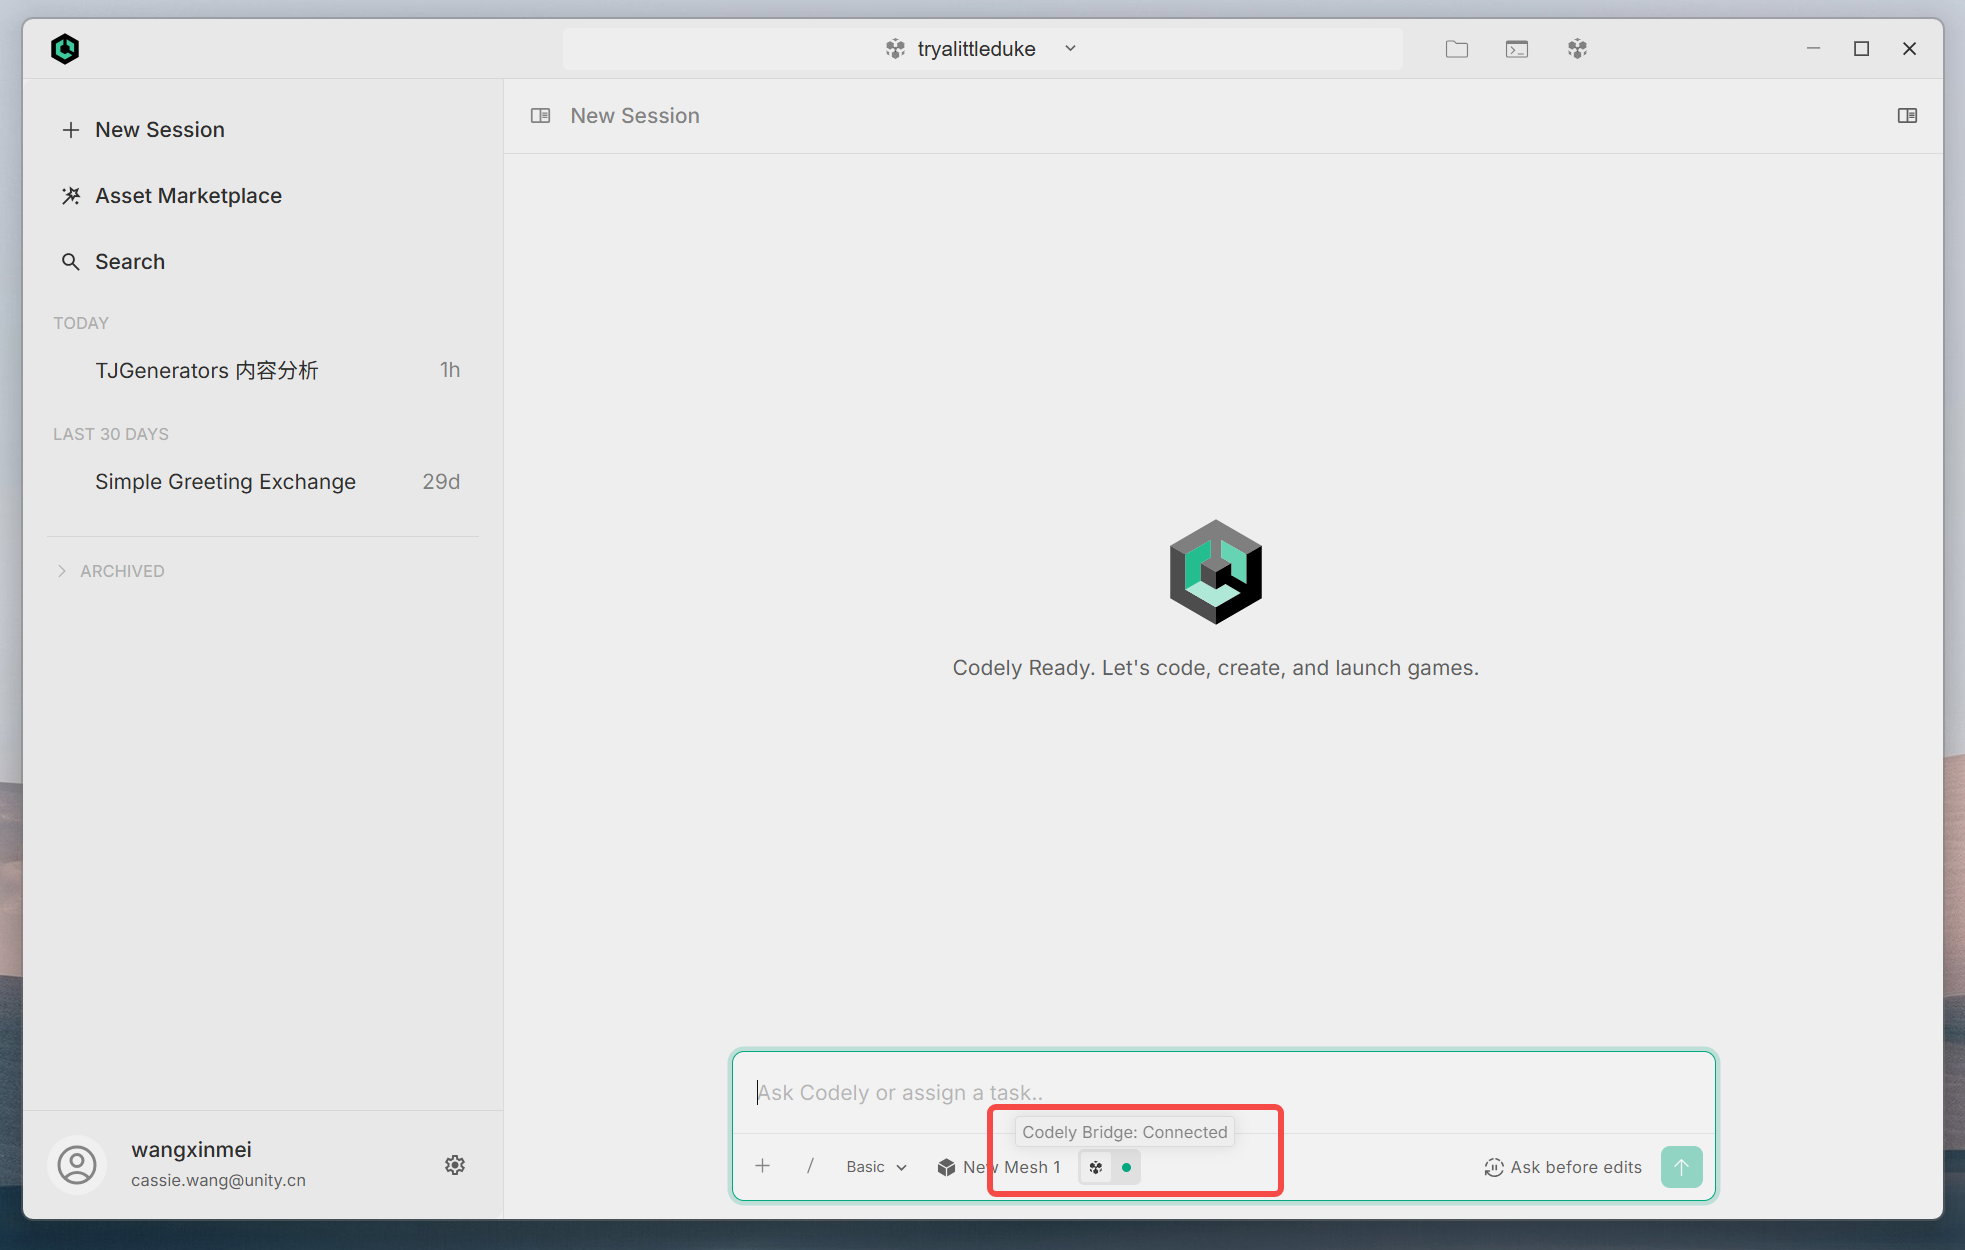
Task: Open the terminal panel icon in the title bar
Action: (1516, 49)
